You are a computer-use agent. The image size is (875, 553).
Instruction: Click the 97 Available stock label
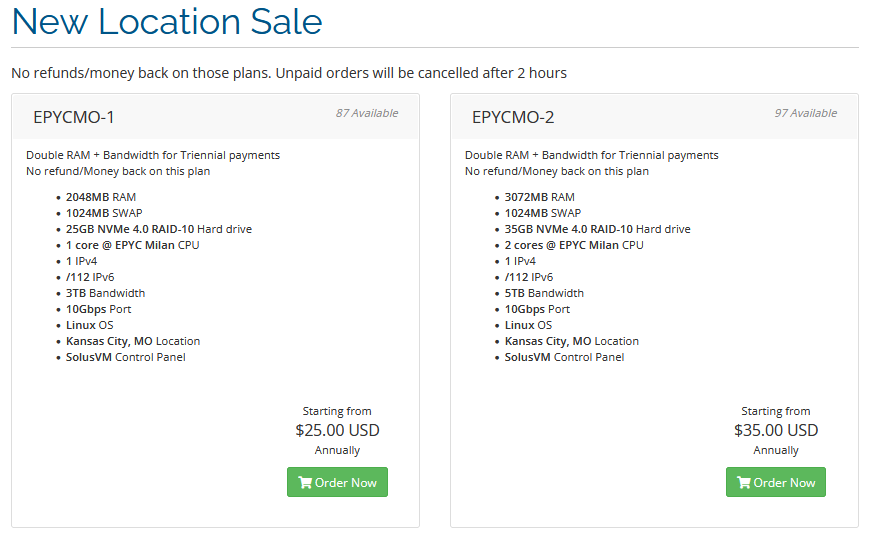point(806,113)
